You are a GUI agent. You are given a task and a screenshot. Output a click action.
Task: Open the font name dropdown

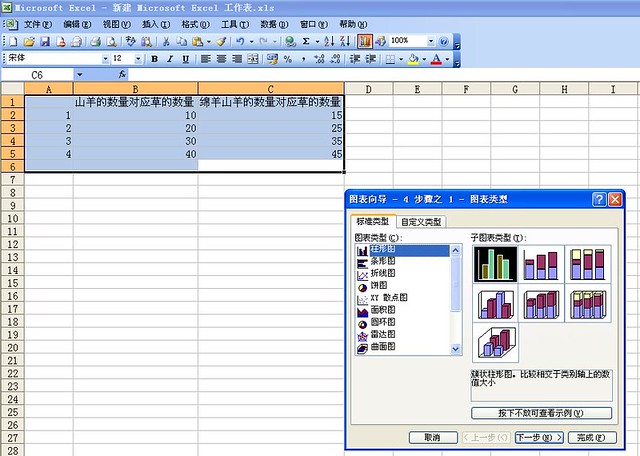click(105, 59)
